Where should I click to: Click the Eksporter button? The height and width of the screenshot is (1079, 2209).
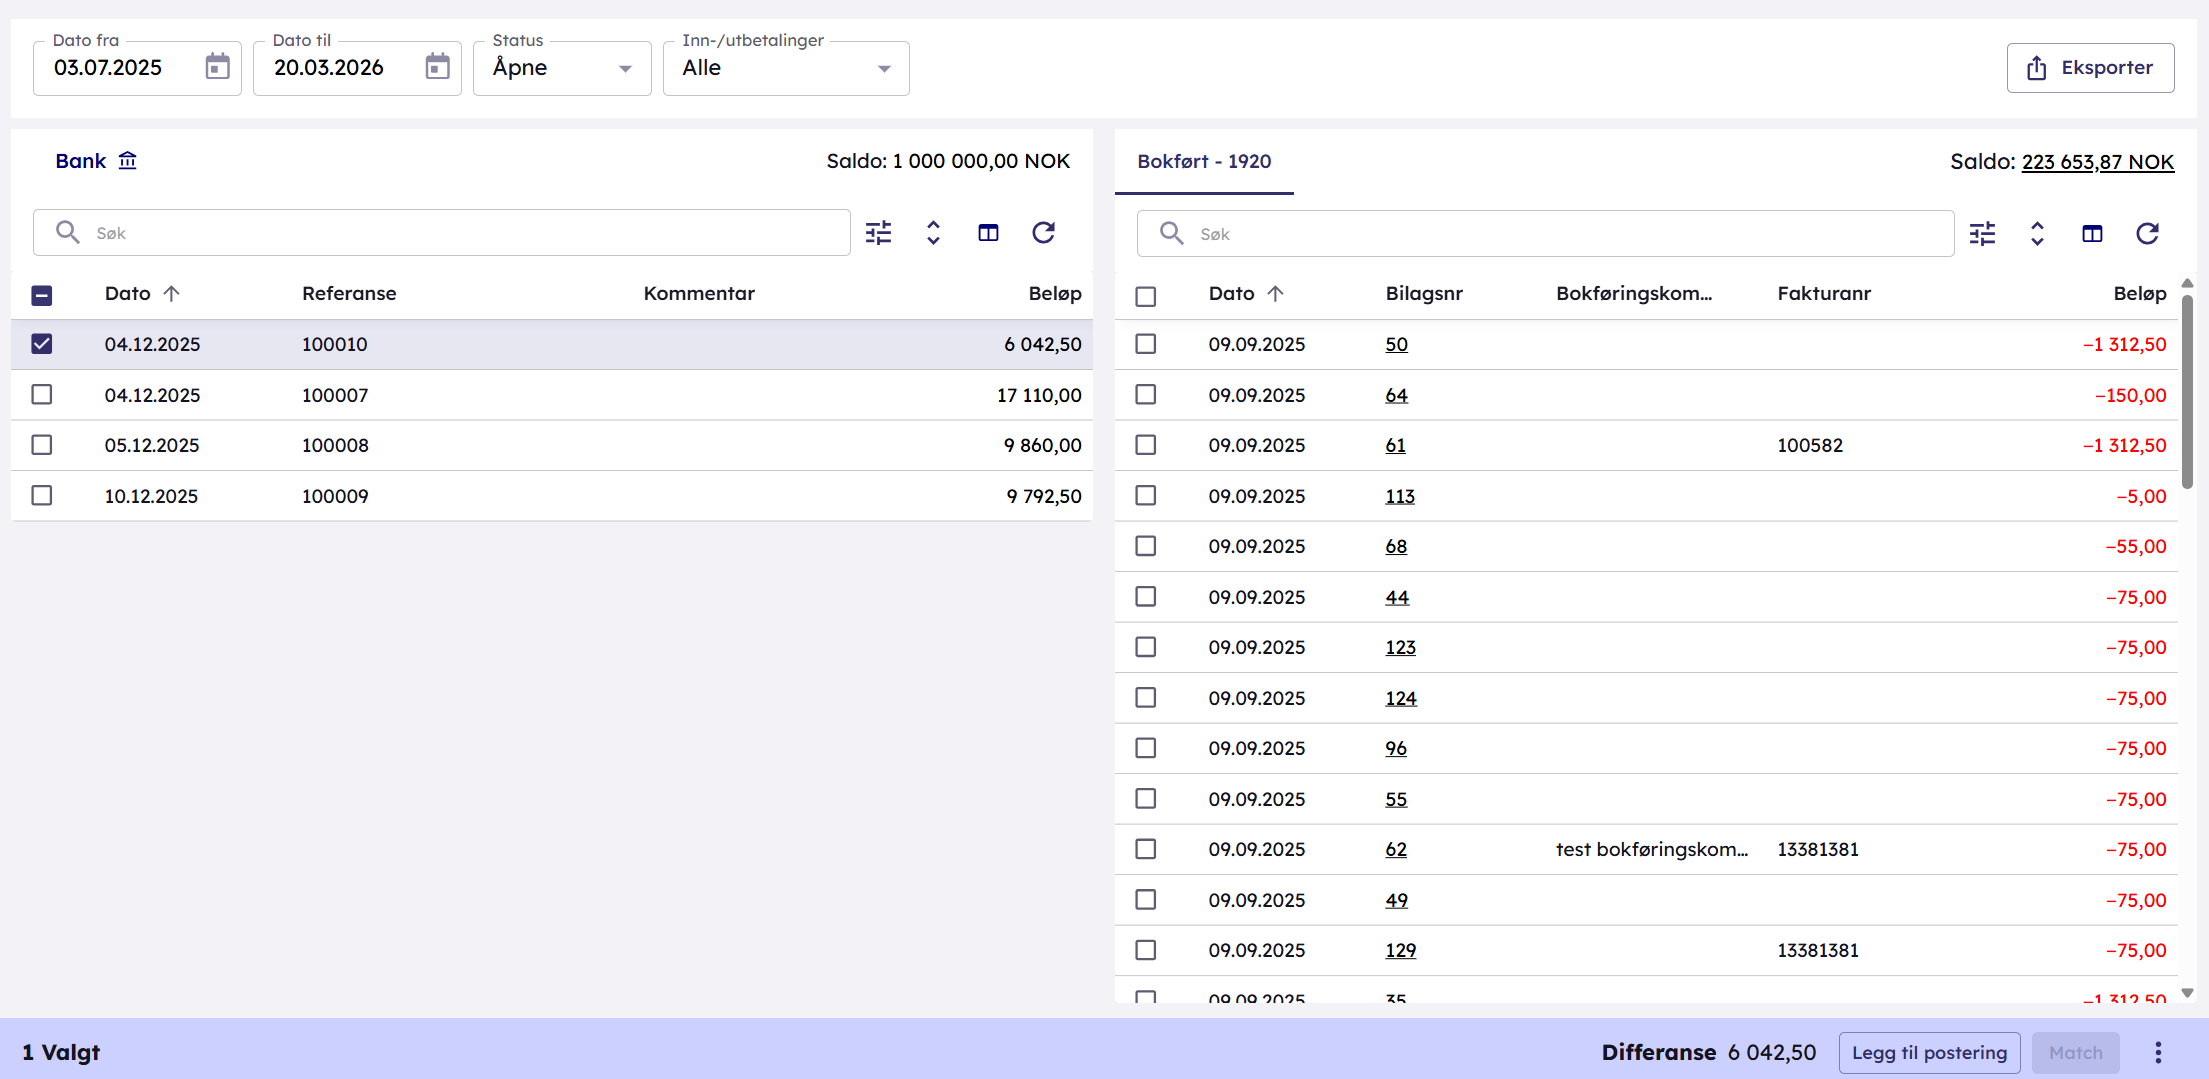click(x=2090, y=68)
